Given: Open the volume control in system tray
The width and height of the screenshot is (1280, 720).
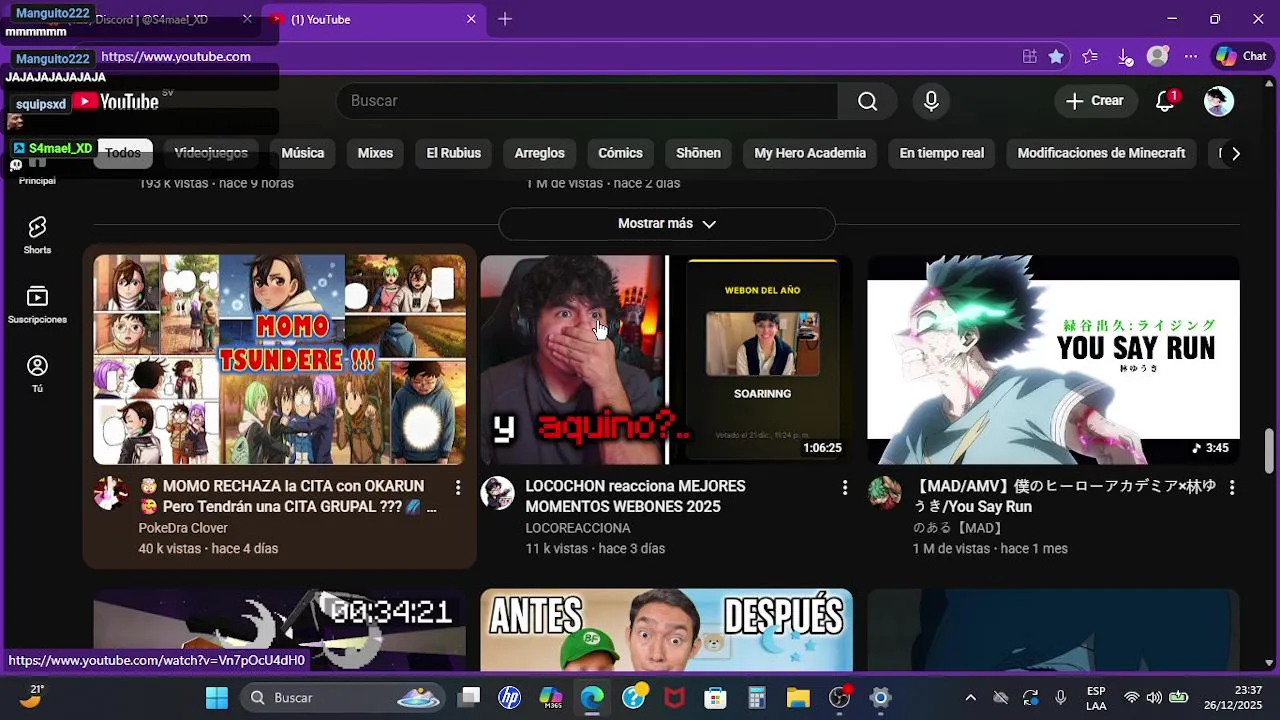Looking at the screenshot, I should pos(1154,698).
